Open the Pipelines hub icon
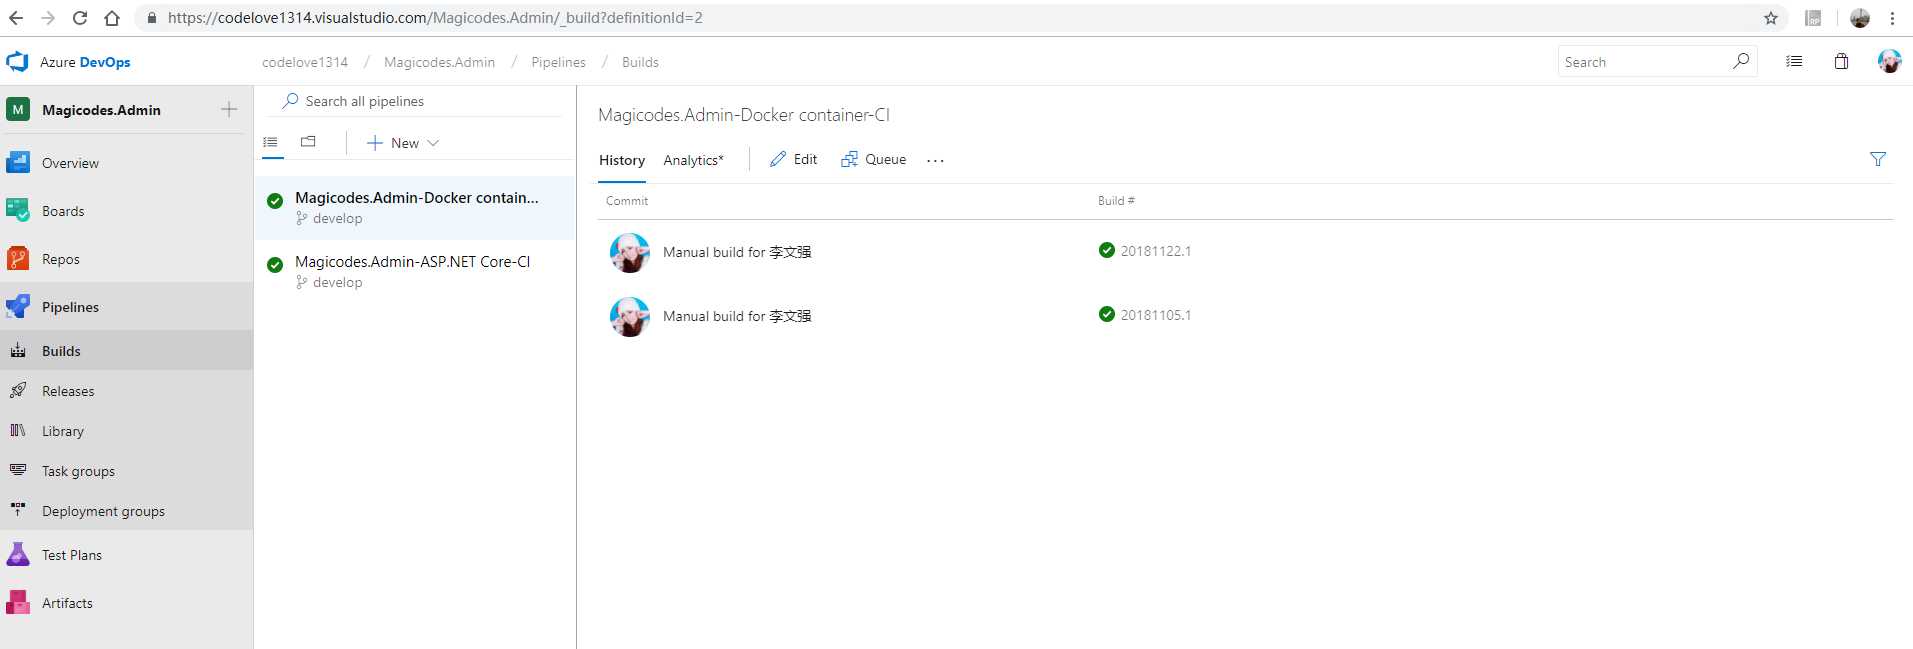Screen dimensions: 1913x649 point(18,306)
